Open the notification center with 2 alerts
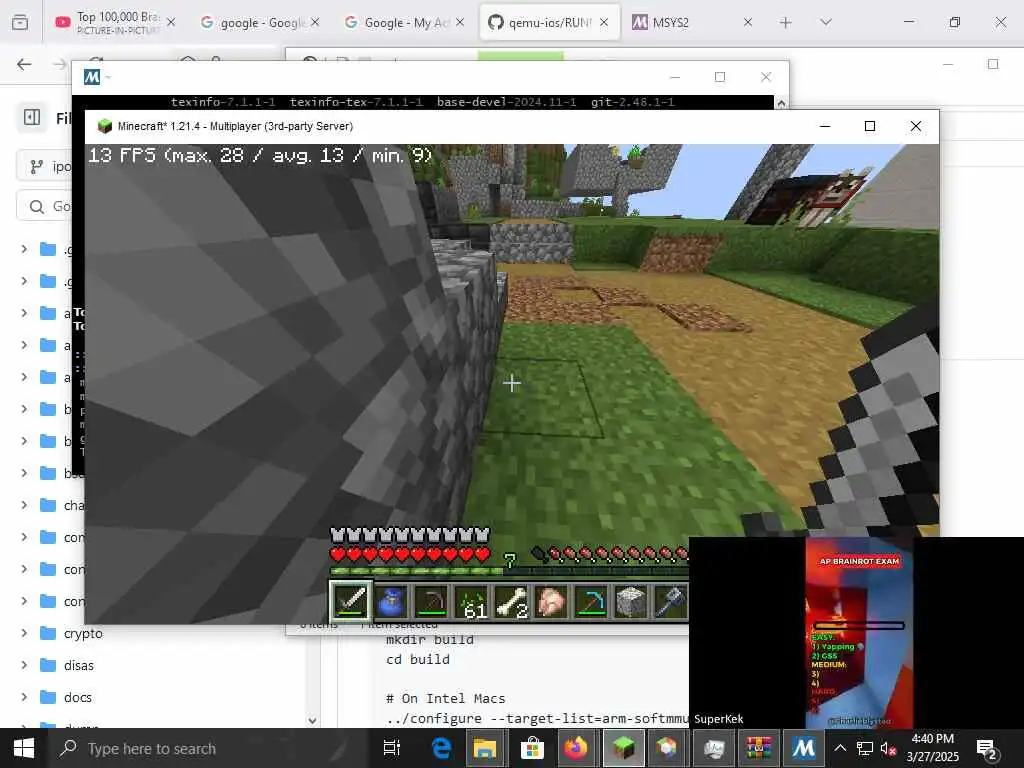 point(985,748)
